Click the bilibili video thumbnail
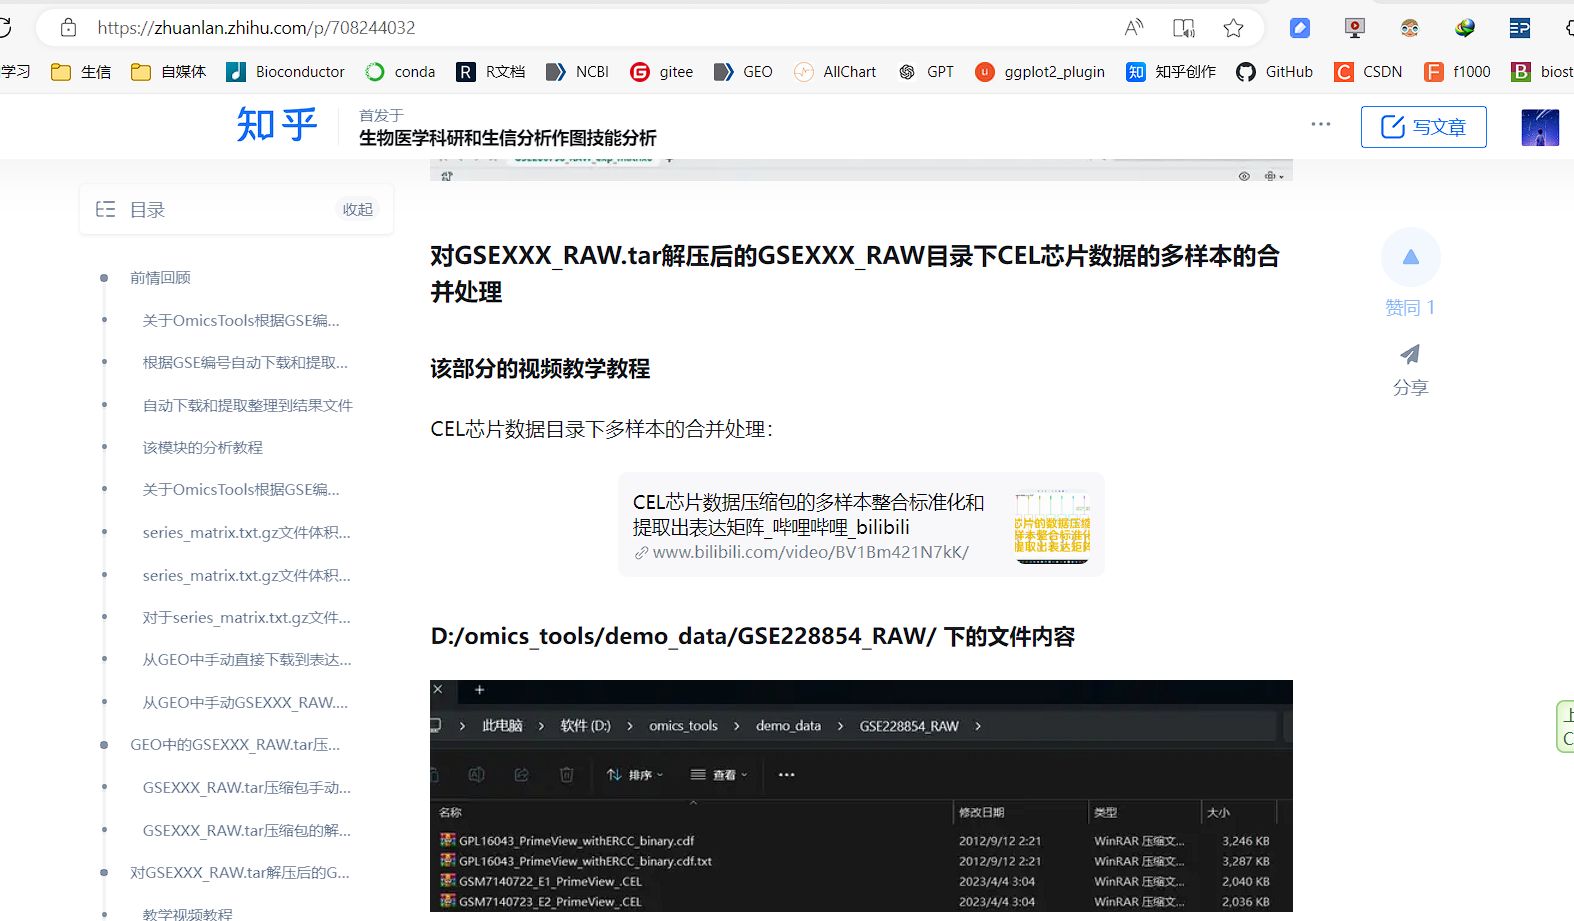The width and height of the screenshot is (1574, 921). [x=1052, y=526]
